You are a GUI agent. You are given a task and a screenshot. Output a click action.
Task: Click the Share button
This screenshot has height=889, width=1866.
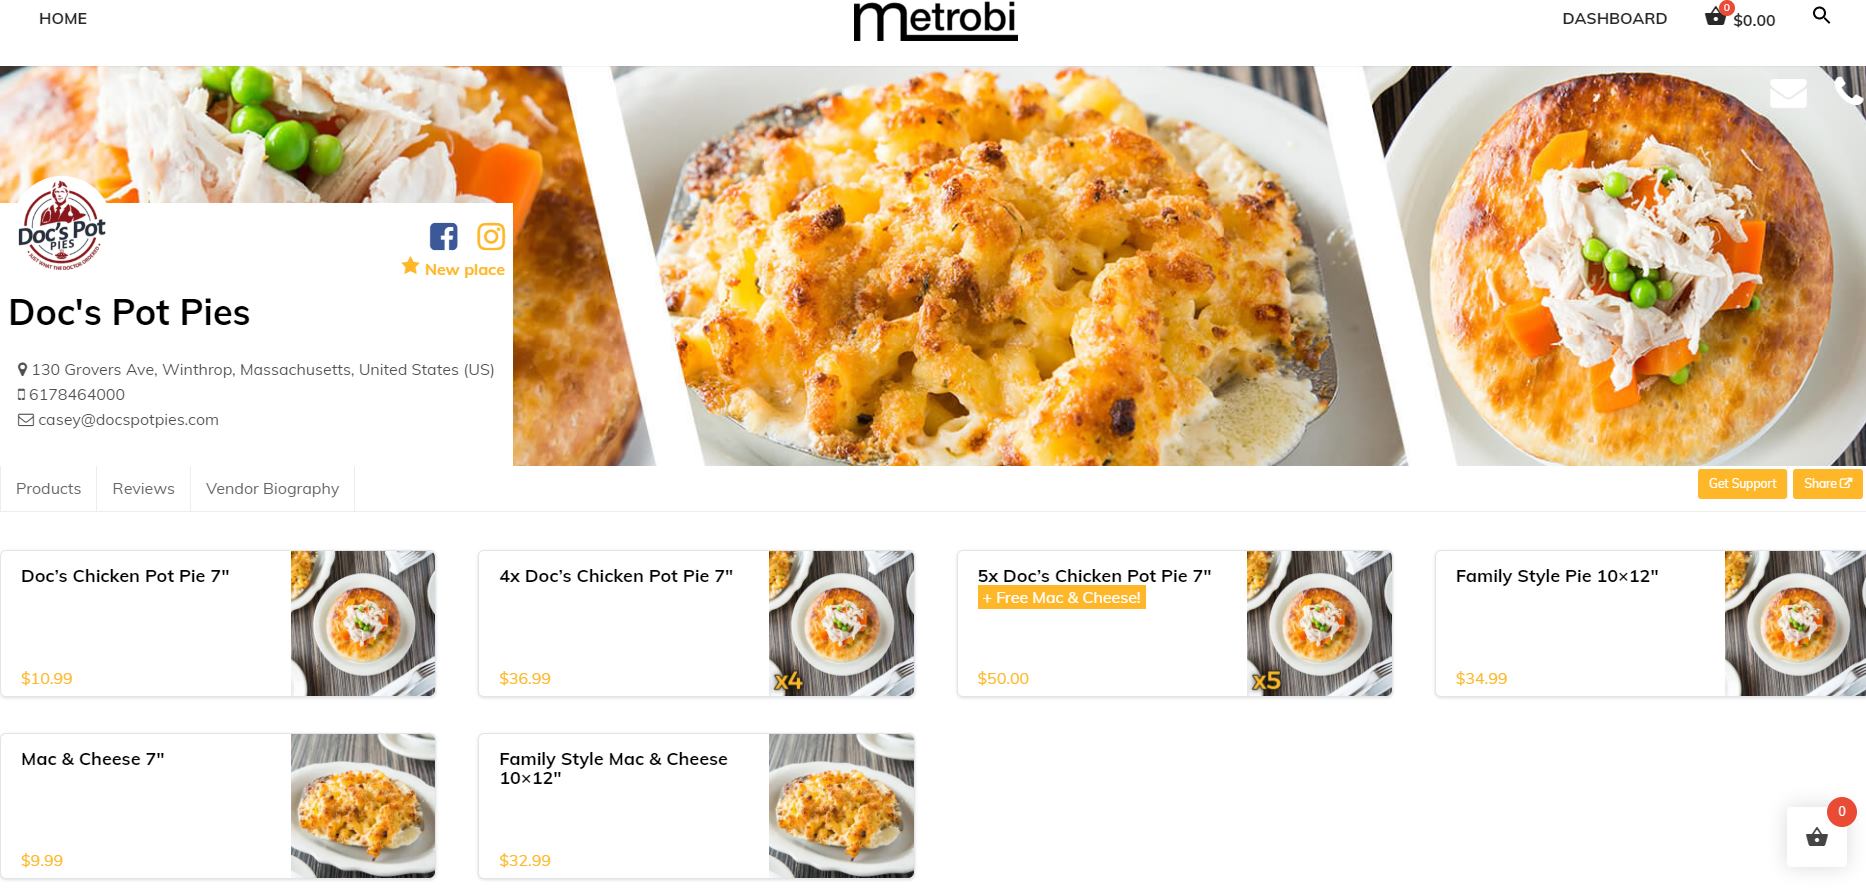[x=1827, y=483]
